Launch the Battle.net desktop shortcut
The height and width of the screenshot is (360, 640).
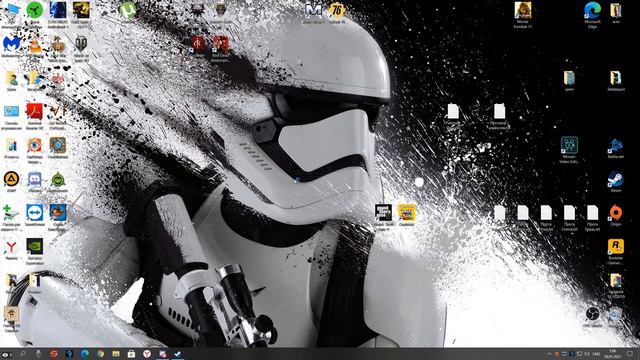(616, 145)
